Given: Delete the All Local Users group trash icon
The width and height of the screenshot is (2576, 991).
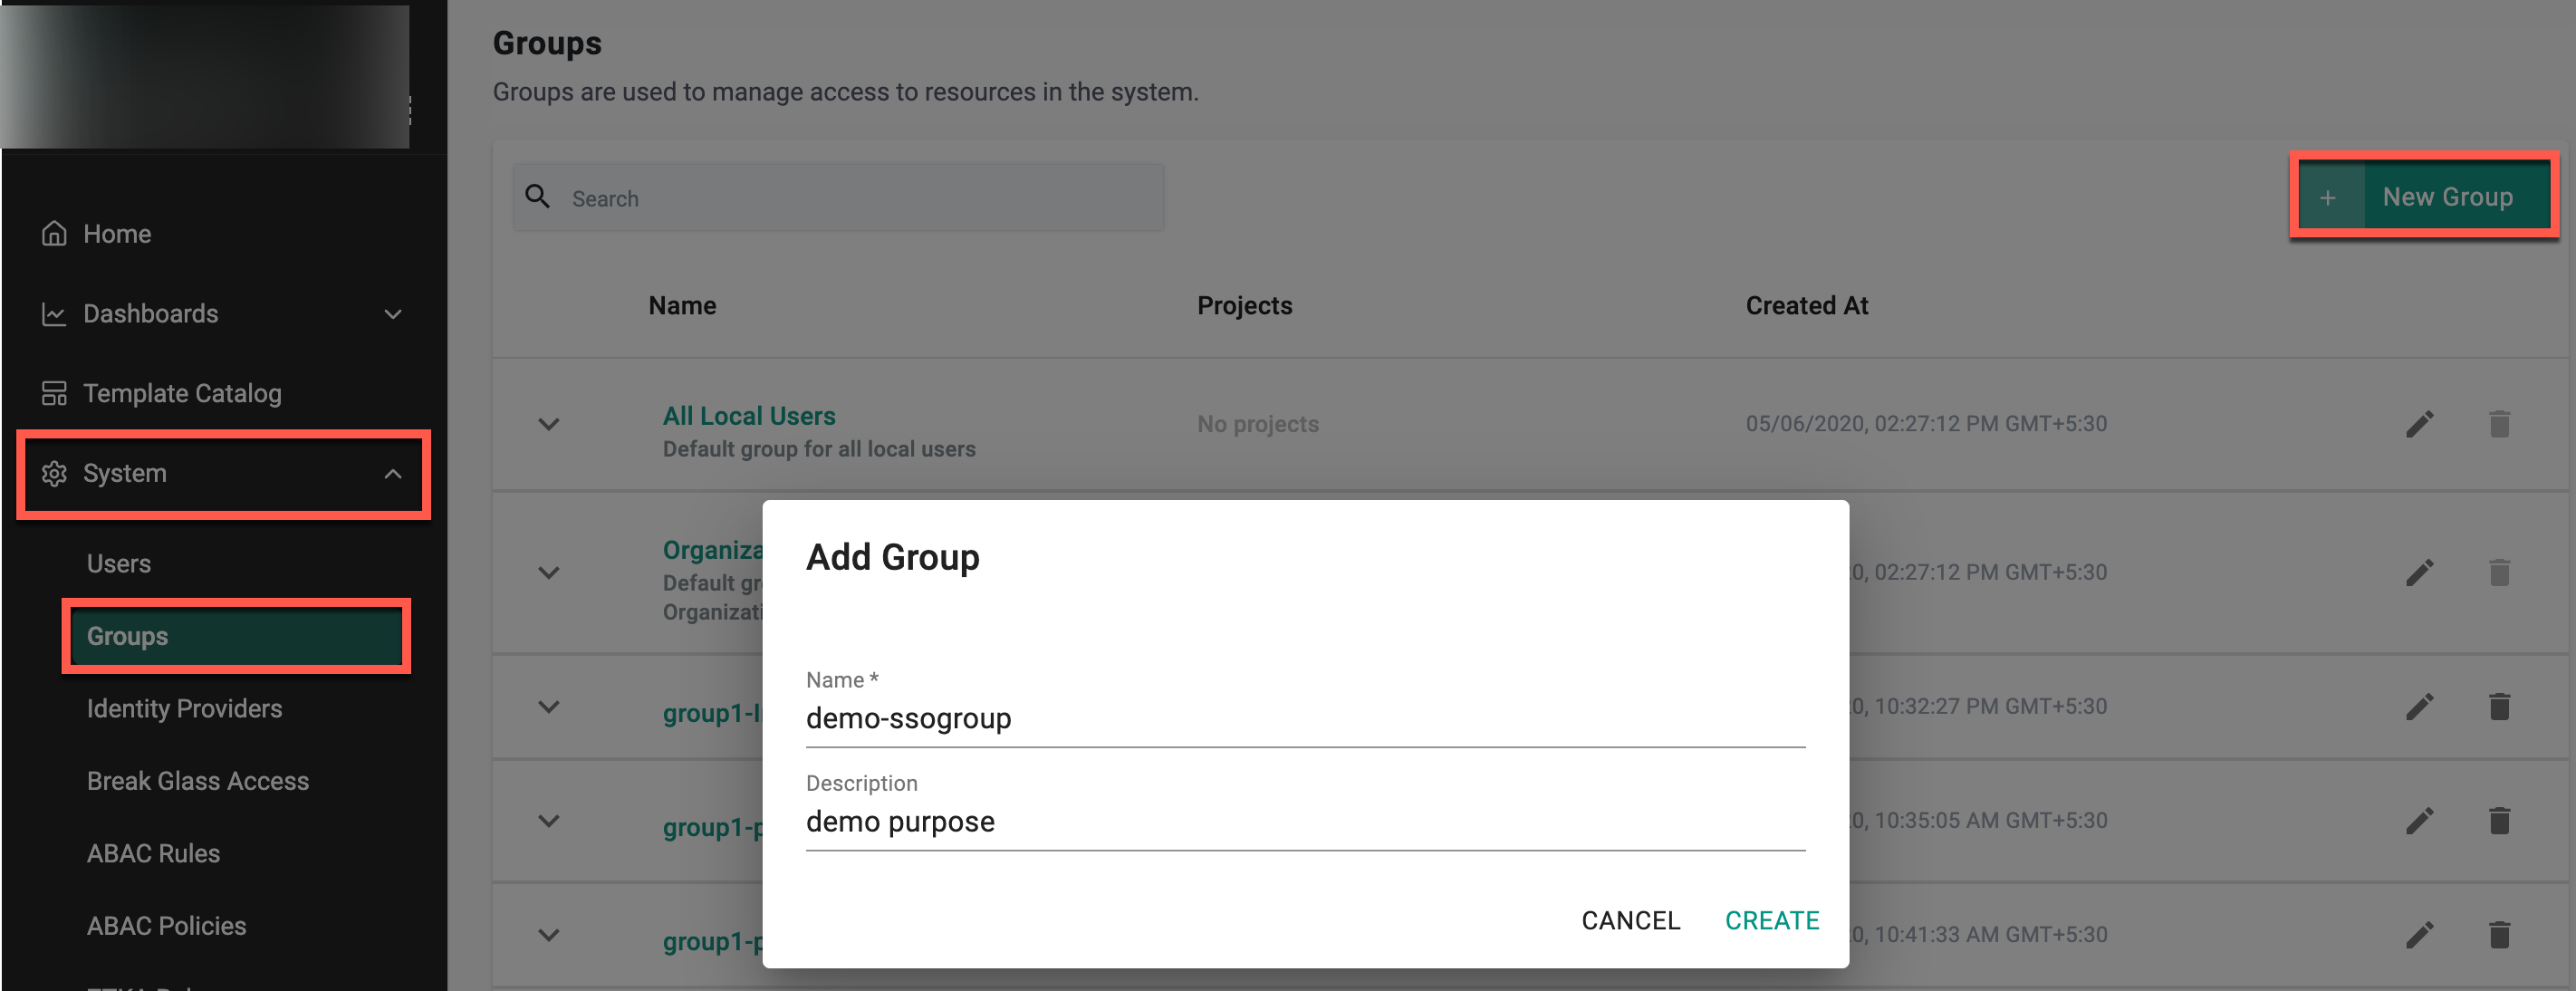Looking at the screenshot, I should (2499, 424).
